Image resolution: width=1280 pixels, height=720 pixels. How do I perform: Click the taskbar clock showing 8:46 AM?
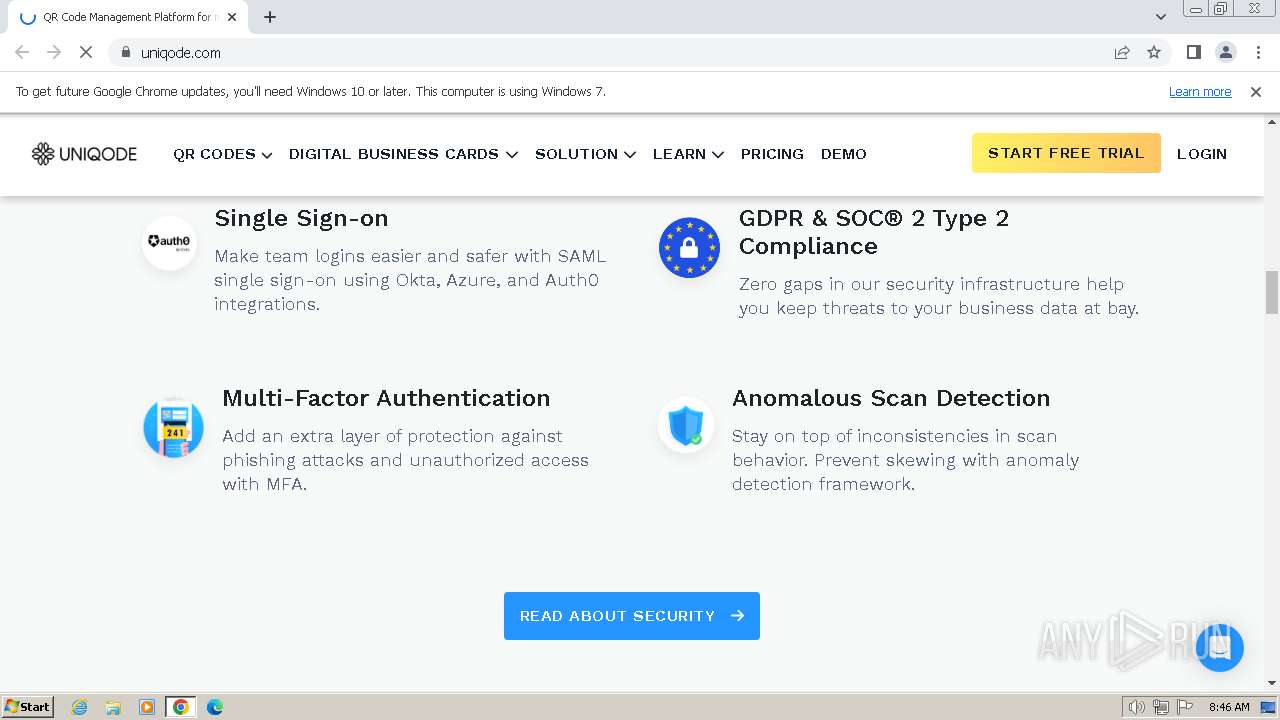(1229, 707)
